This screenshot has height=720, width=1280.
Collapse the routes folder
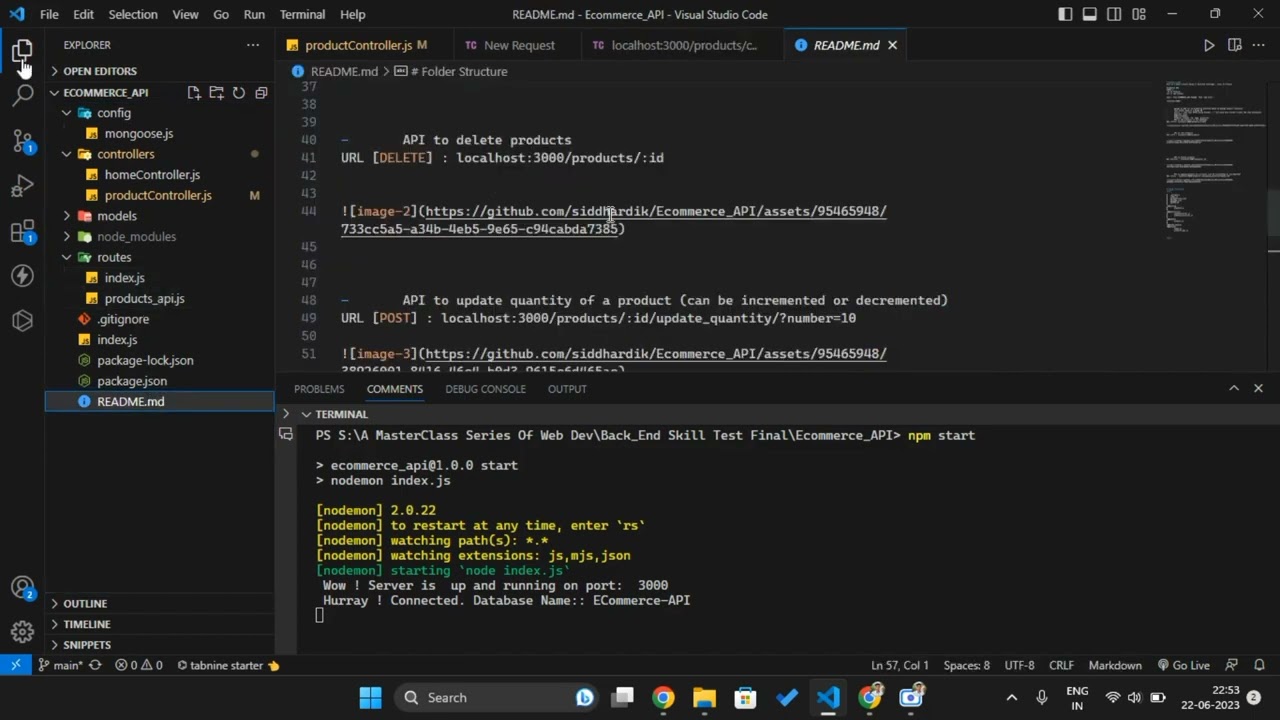point(67,257)
